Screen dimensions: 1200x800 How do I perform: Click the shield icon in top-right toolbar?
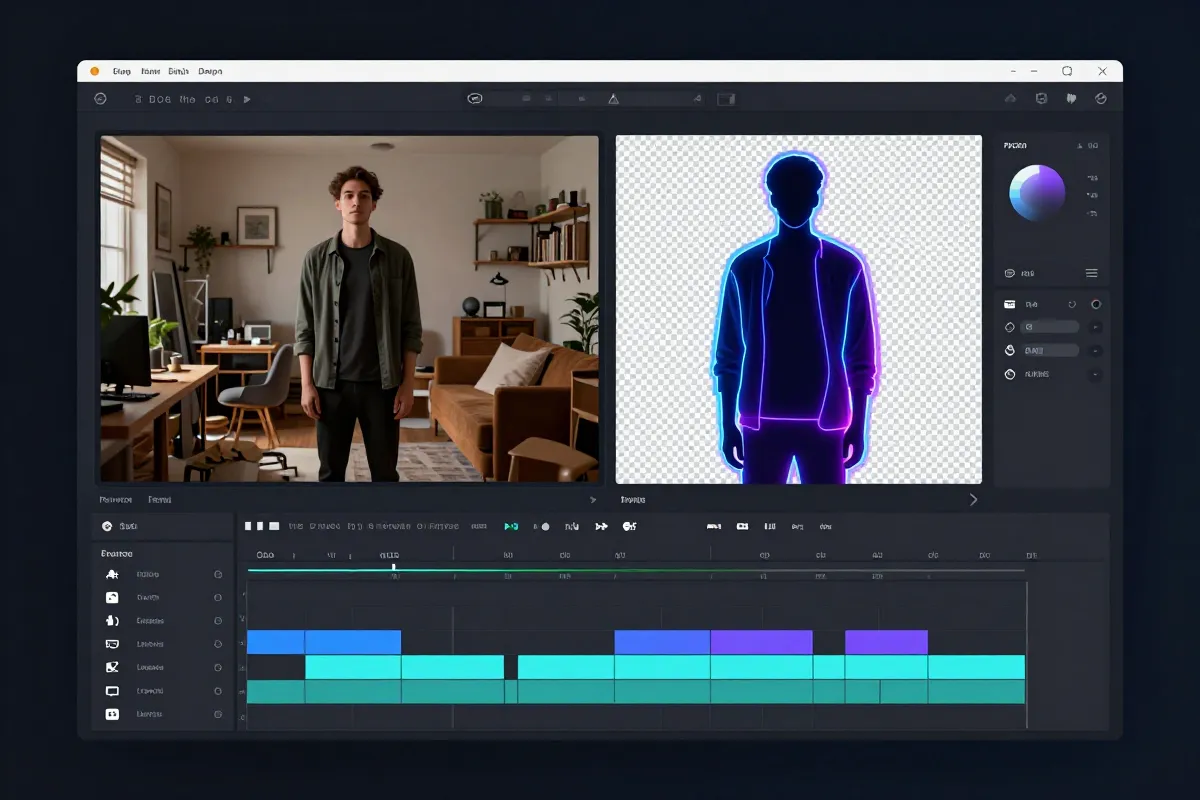[x=1041, y=99]
